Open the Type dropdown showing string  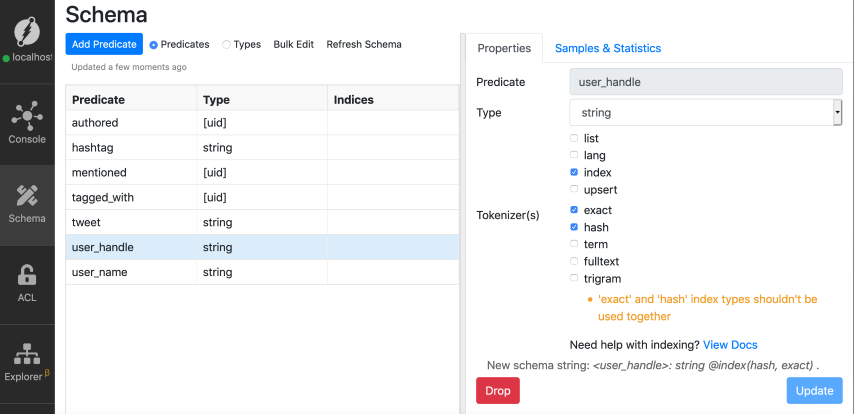click(x=705, y=113)
